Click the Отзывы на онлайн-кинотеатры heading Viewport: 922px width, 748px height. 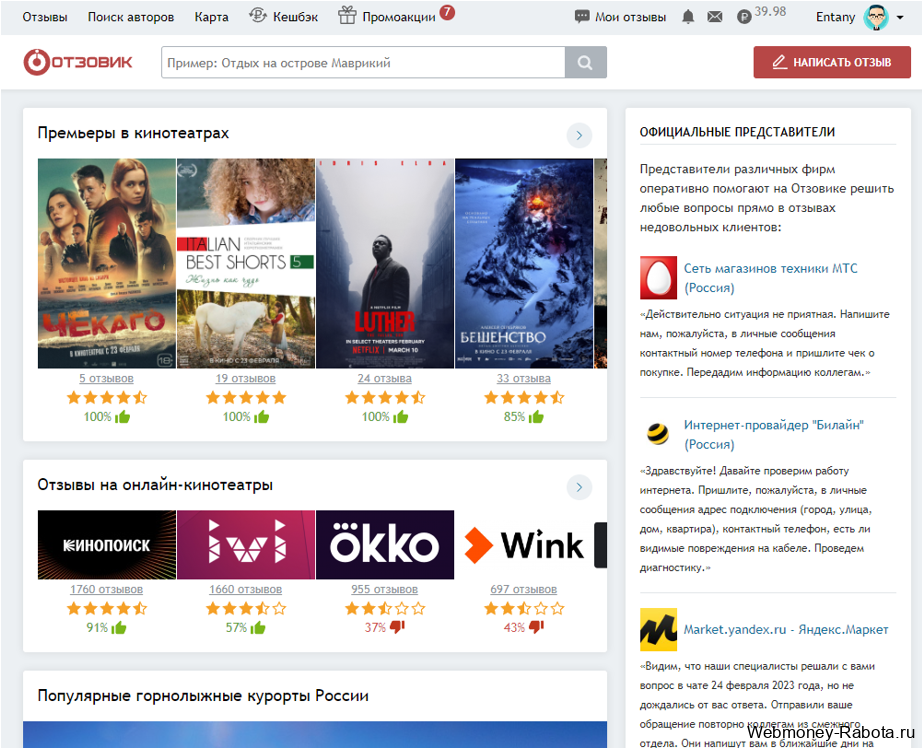(155, 485)
